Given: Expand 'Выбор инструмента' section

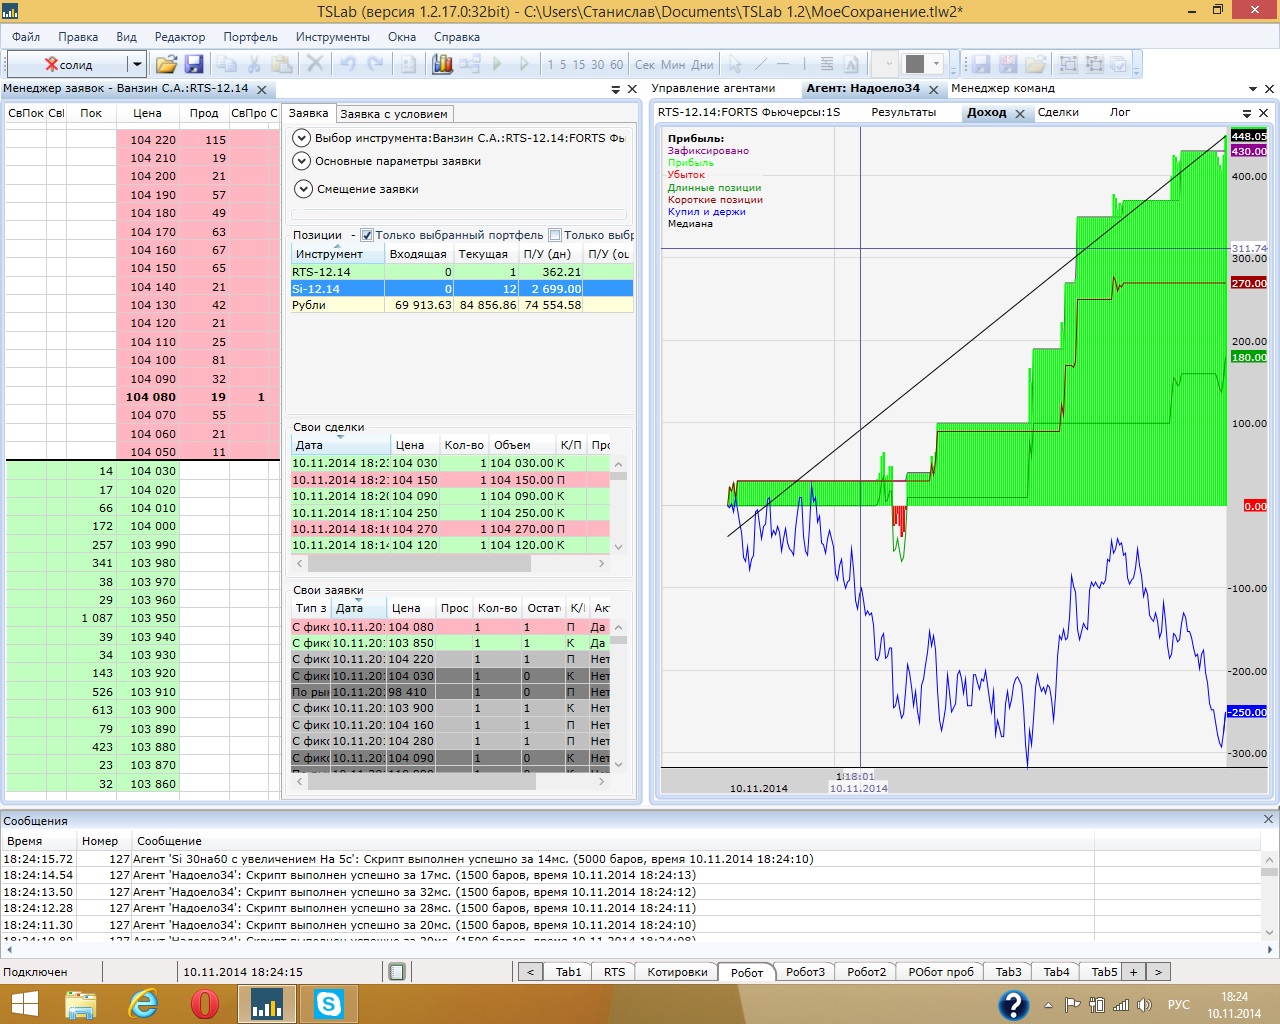Looking at the screenshot, I should pyautogui.click(x=301, y=138).
